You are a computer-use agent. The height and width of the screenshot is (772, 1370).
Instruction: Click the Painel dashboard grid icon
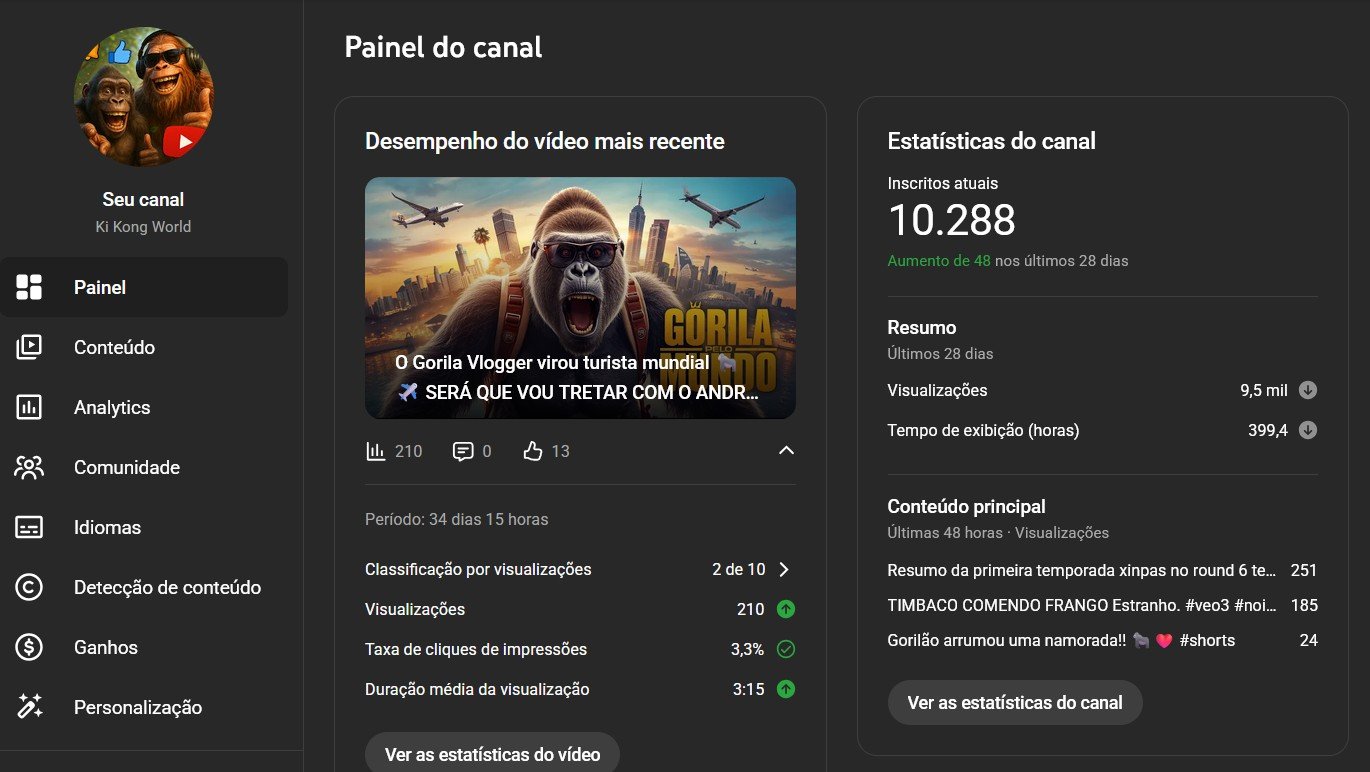tap(29, 287)
